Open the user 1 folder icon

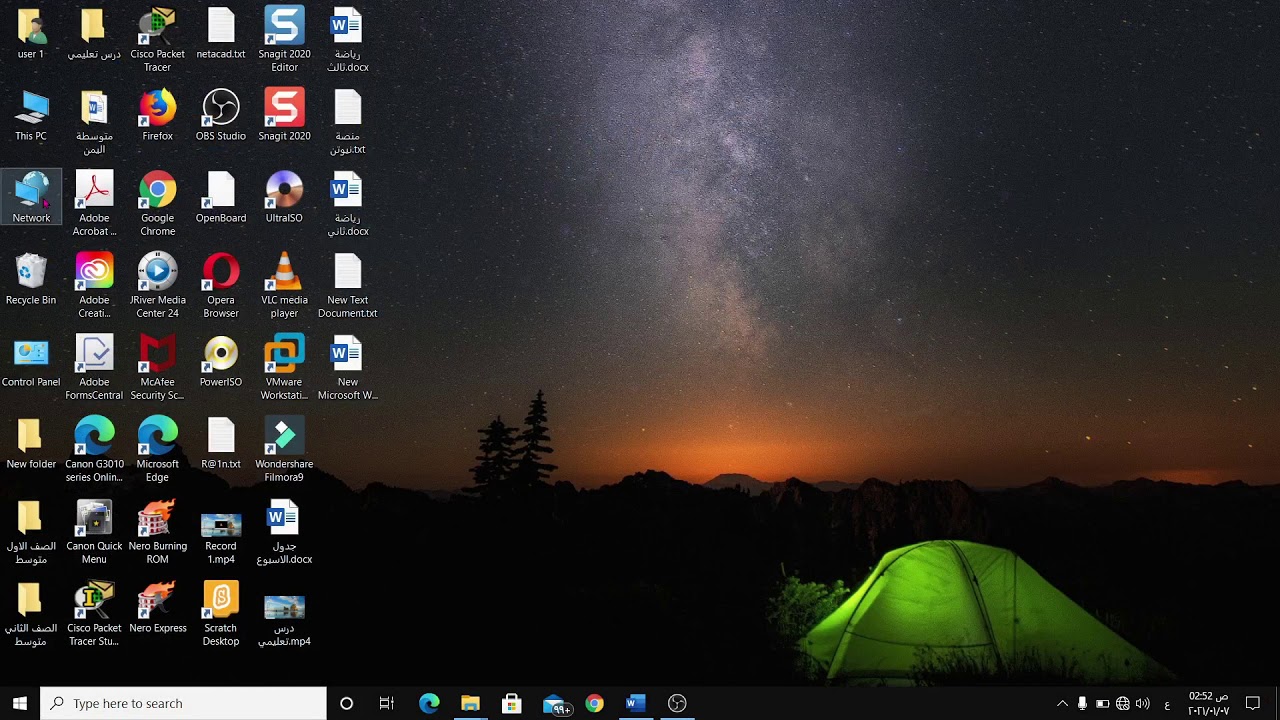[31, 33]
